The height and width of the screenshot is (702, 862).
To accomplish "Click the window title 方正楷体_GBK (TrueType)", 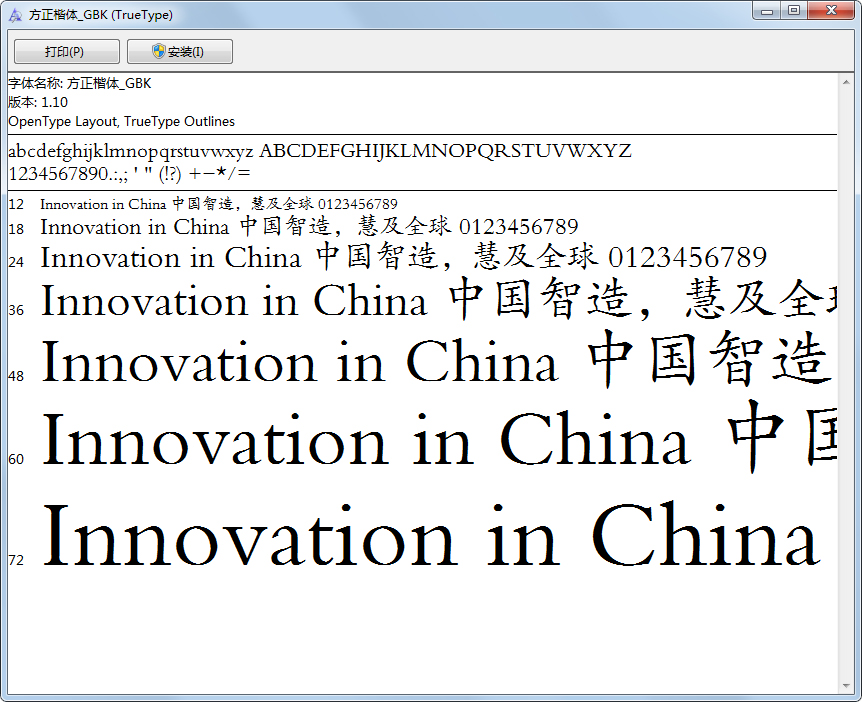I will click(x=101, y=15).
